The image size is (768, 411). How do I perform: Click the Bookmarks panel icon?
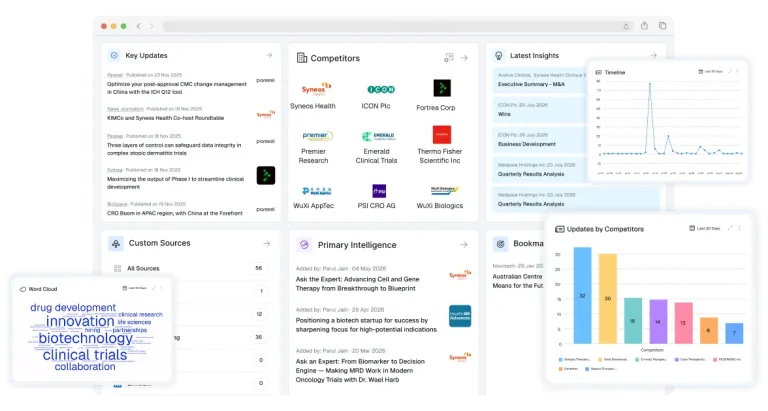[x=501, y=243]
